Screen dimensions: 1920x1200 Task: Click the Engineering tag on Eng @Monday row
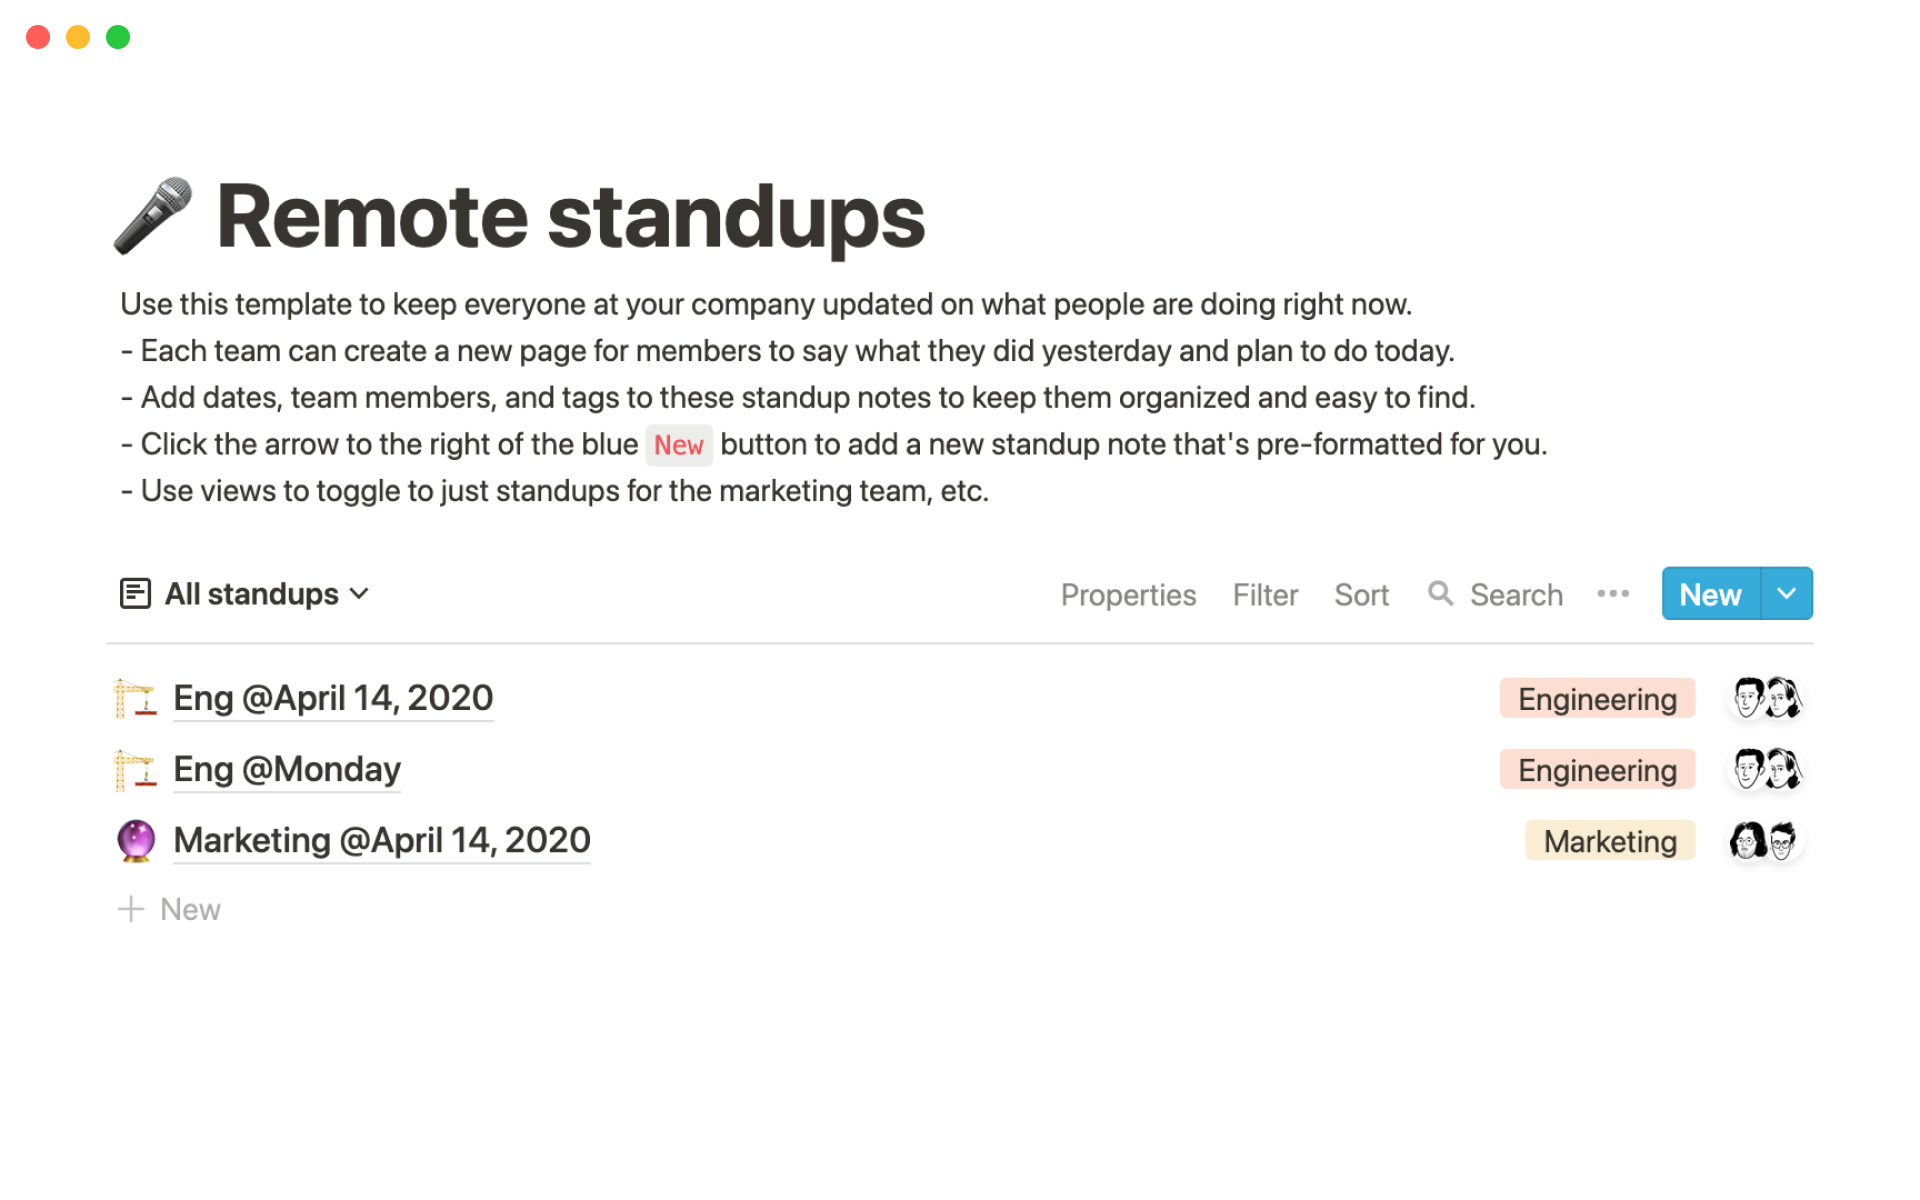1597,770
